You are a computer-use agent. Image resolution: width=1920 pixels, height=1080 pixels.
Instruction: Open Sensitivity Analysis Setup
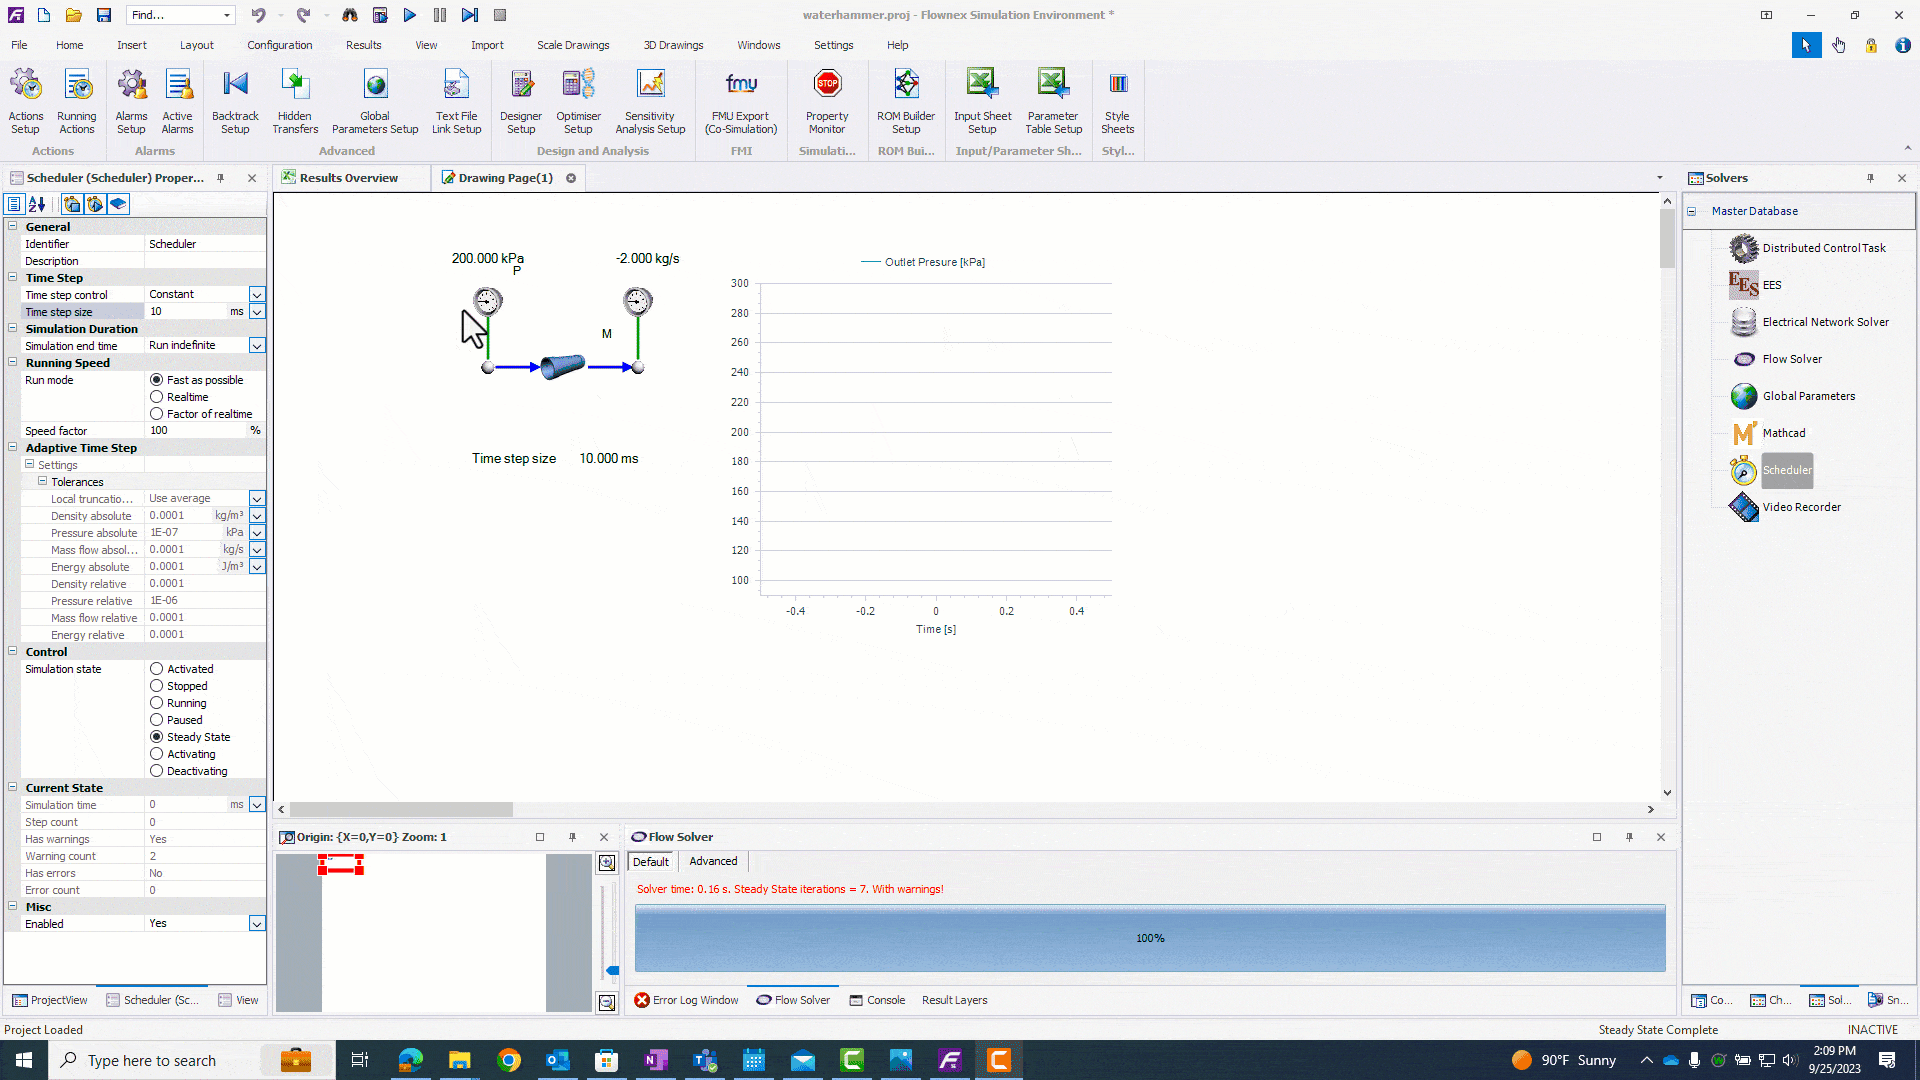[x=650, y=101]
